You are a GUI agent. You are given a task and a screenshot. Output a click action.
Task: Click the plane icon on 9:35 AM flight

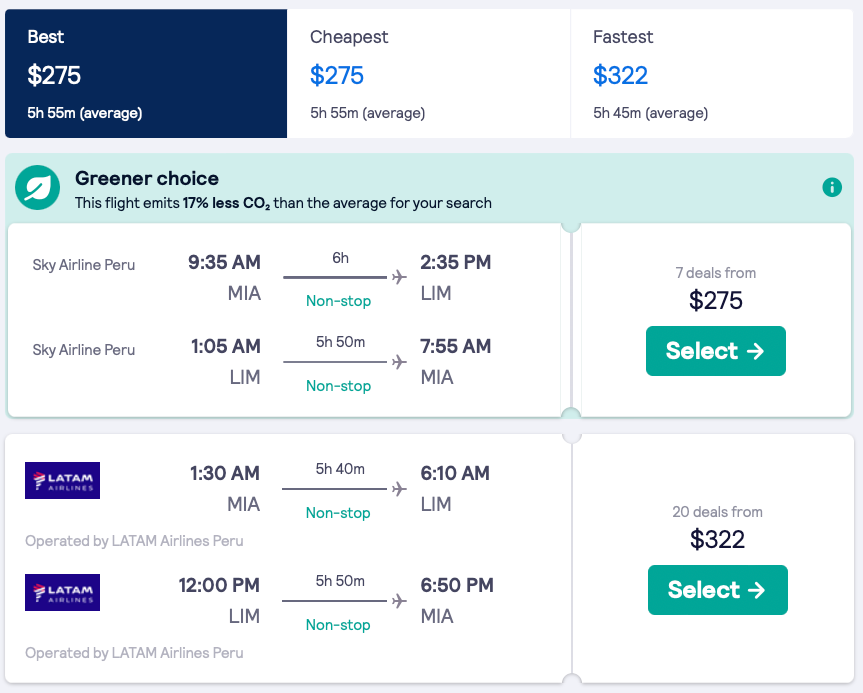pyautogui.click(x=400, y=277)
